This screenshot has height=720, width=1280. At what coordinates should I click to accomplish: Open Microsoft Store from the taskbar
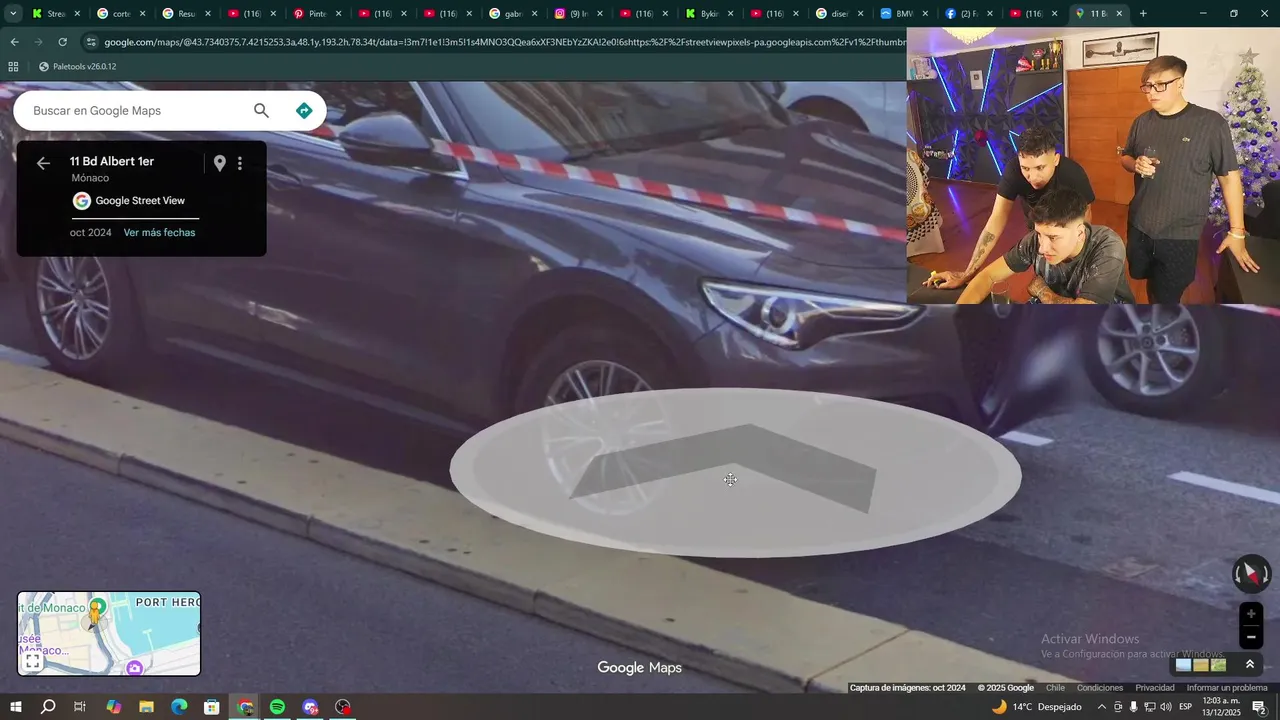[x=212, y=707]
